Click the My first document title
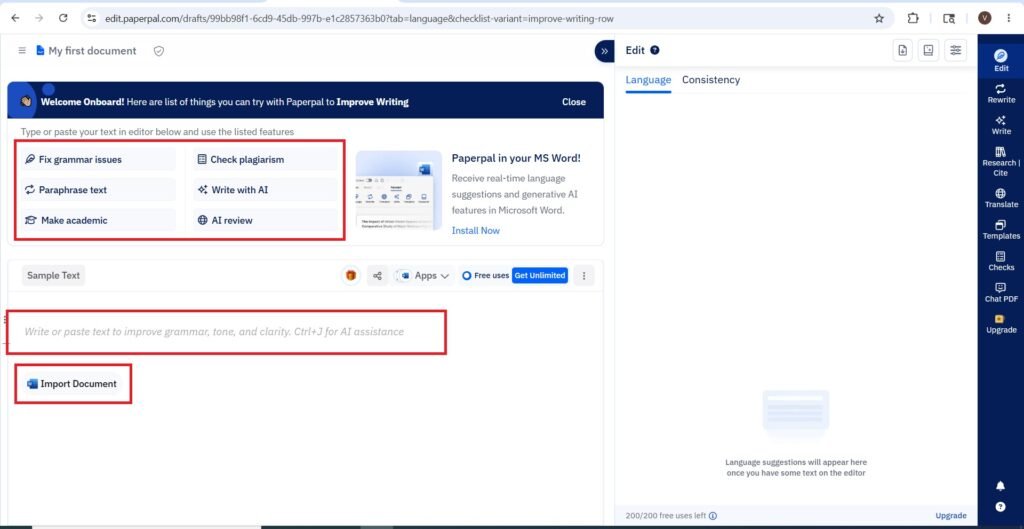Viewport: 1024px width, 529px height. pyautogui.click(x=92, y=51)
